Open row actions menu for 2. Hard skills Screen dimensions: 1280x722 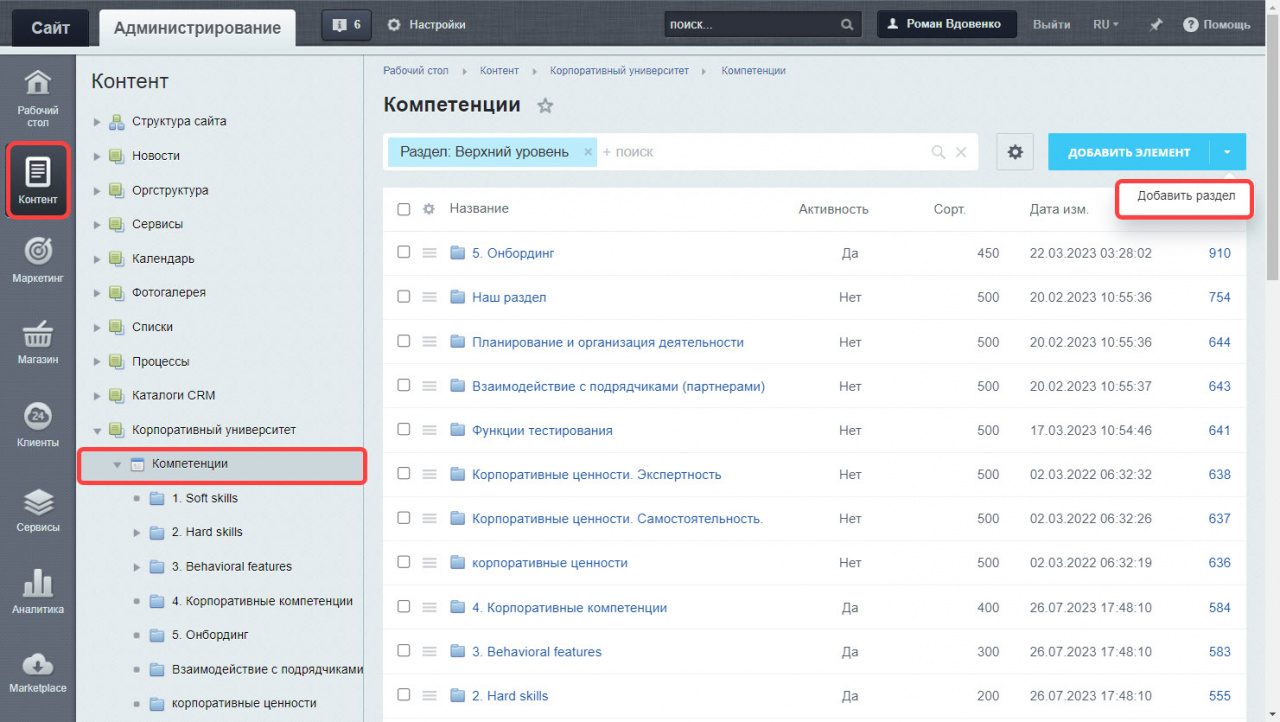(429, 695)
